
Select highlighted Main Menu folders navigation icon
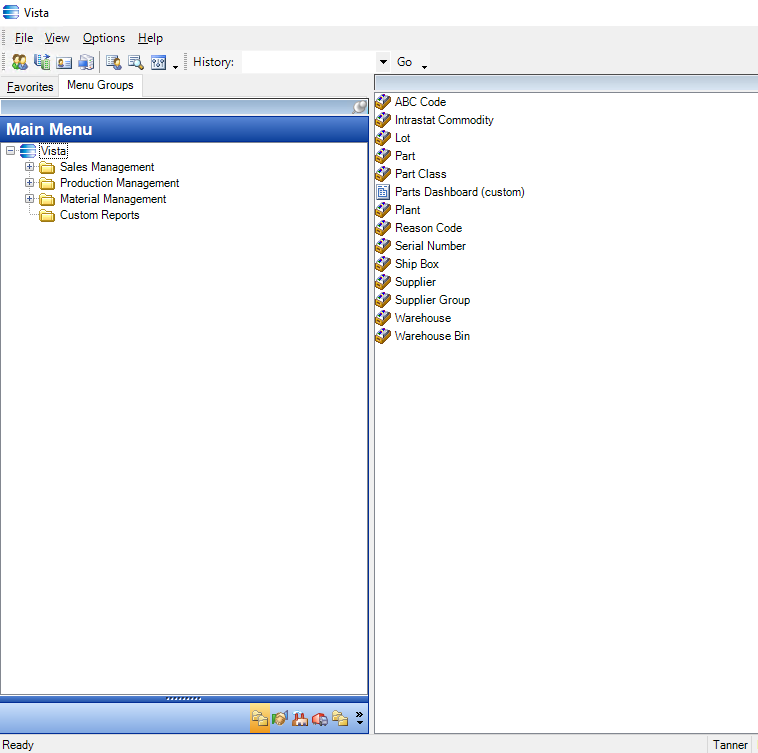click(260, 719)
